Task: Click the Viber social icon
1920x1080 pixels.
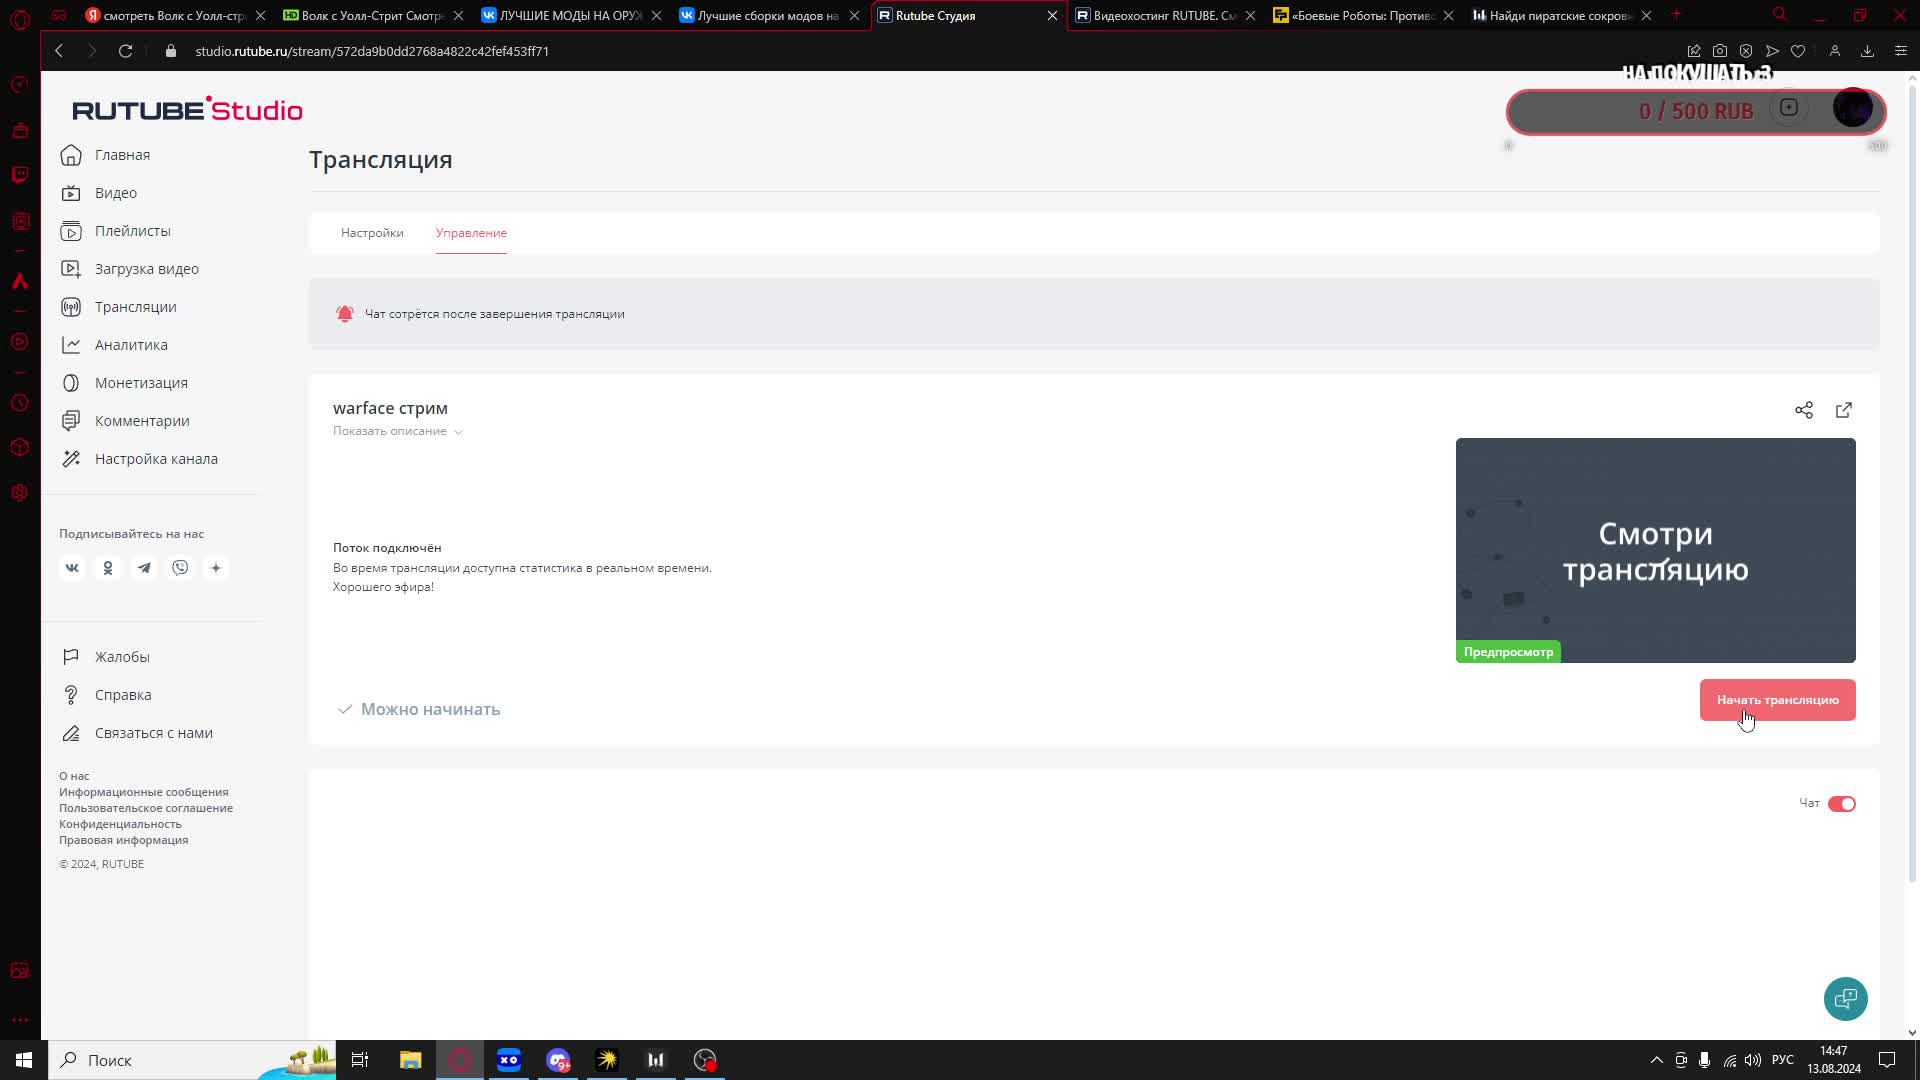Action: coord(180,568)
